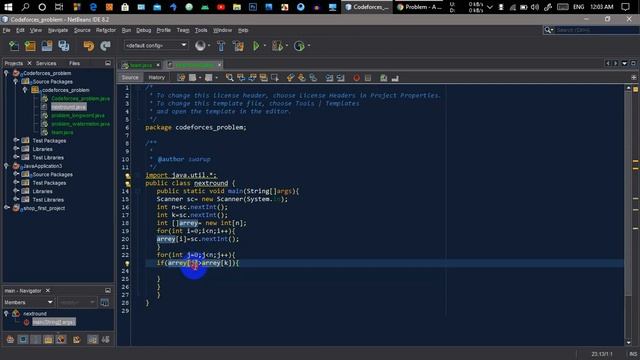The image size is (640, 360).
Task: Click the globe browser icon in toolbar
Action: 200,46
